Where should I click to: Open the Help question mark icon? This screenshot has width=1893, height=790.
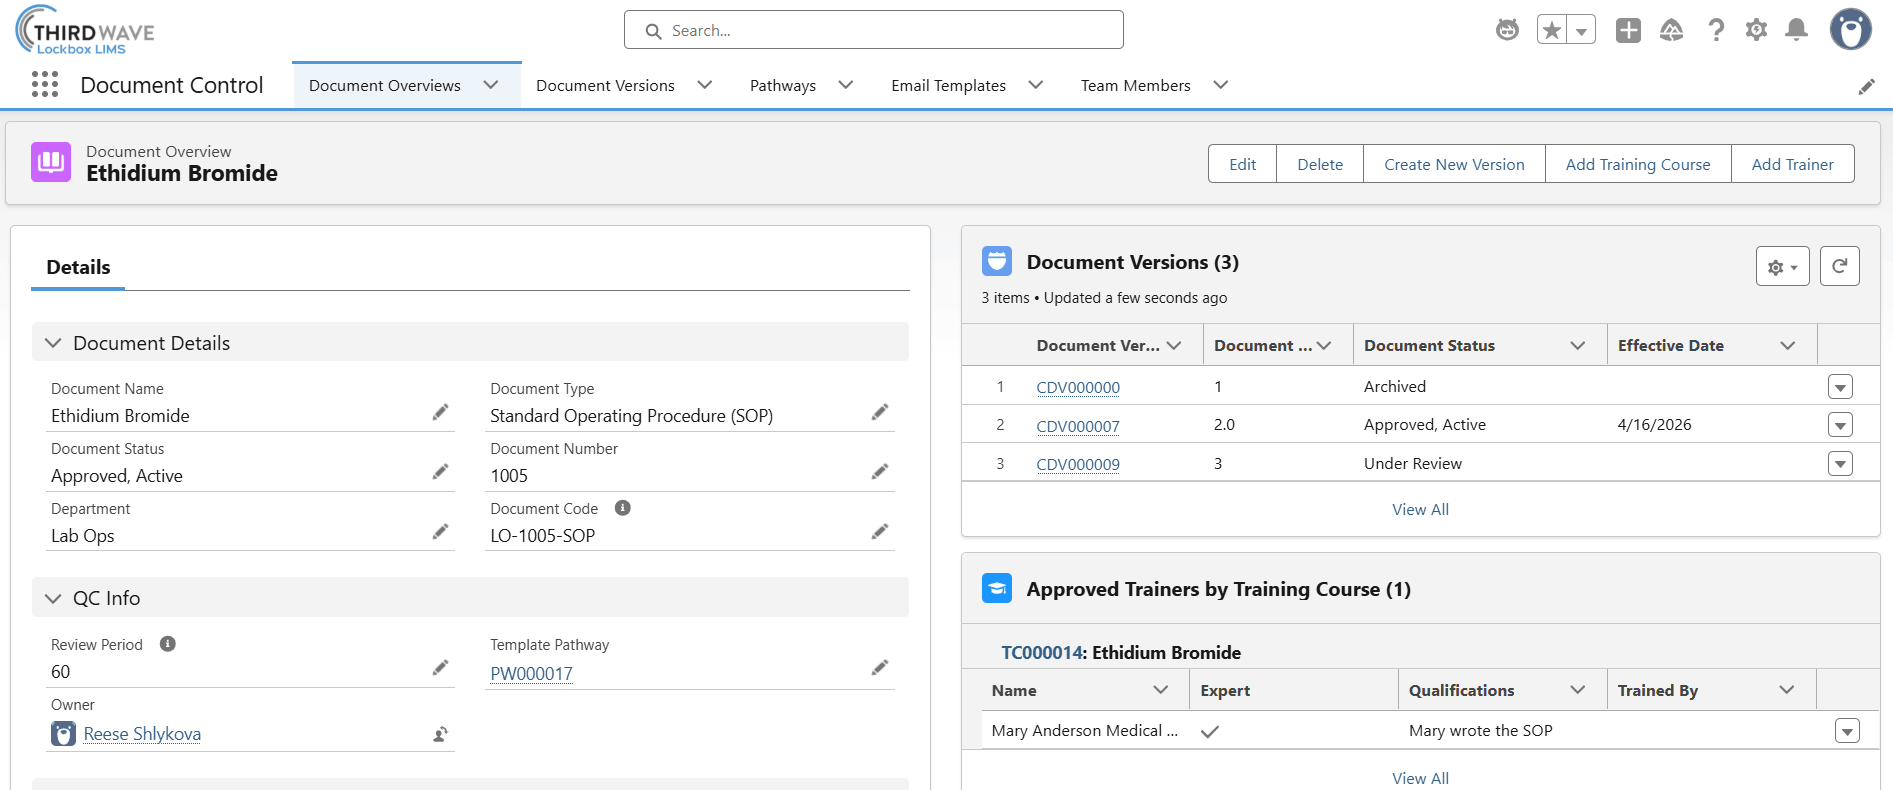point(1716,31)
